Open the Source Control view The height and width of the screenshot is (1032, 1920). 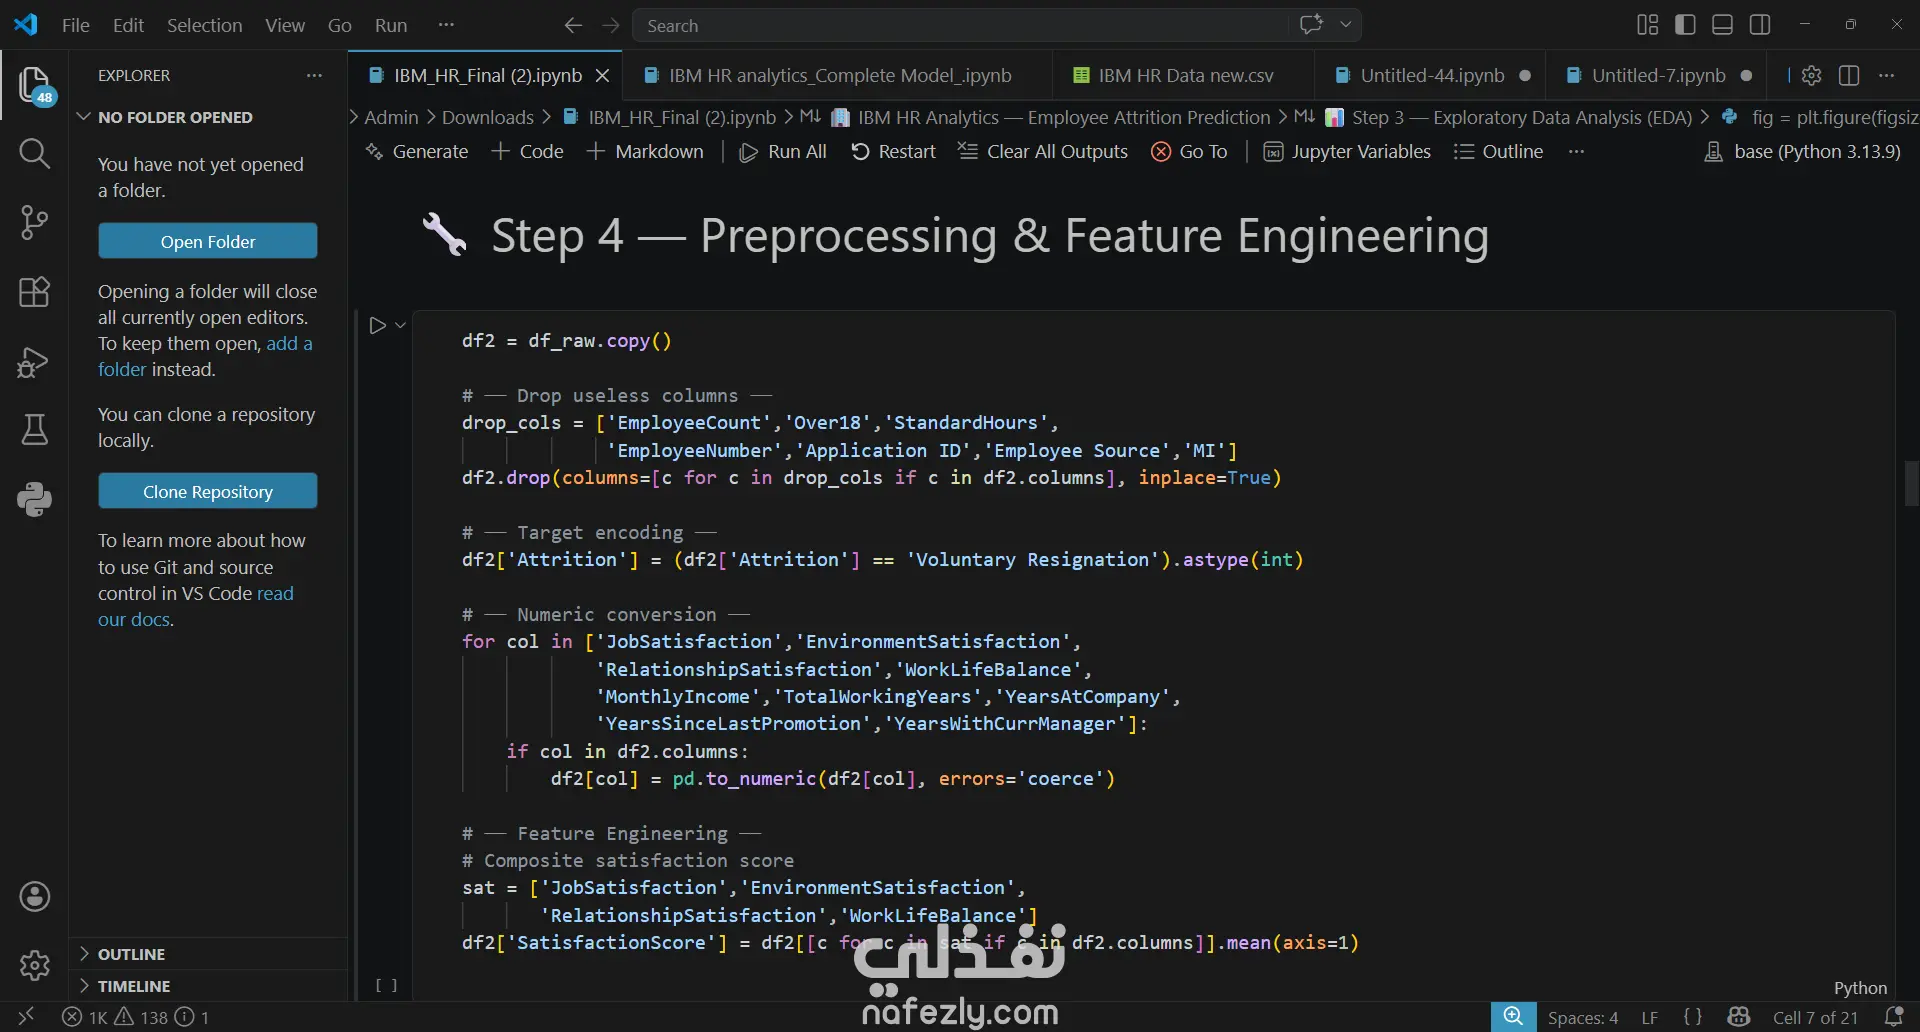click(34, 222)
